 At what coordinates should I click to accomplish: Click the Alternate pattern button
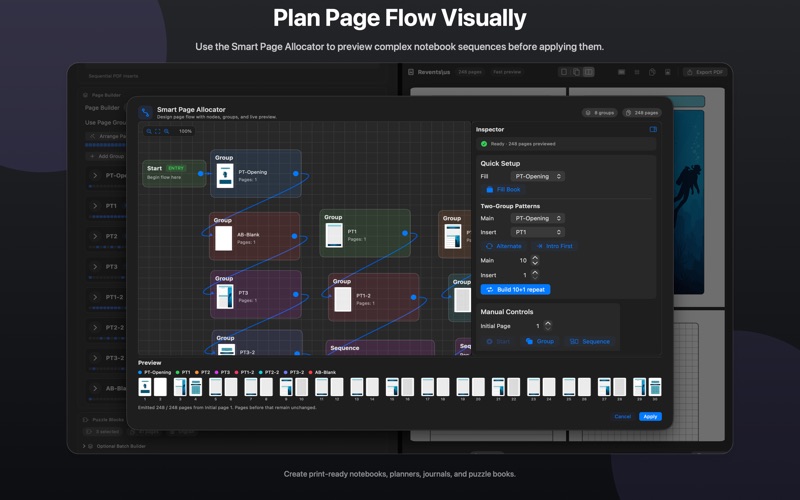coord(504,246)
